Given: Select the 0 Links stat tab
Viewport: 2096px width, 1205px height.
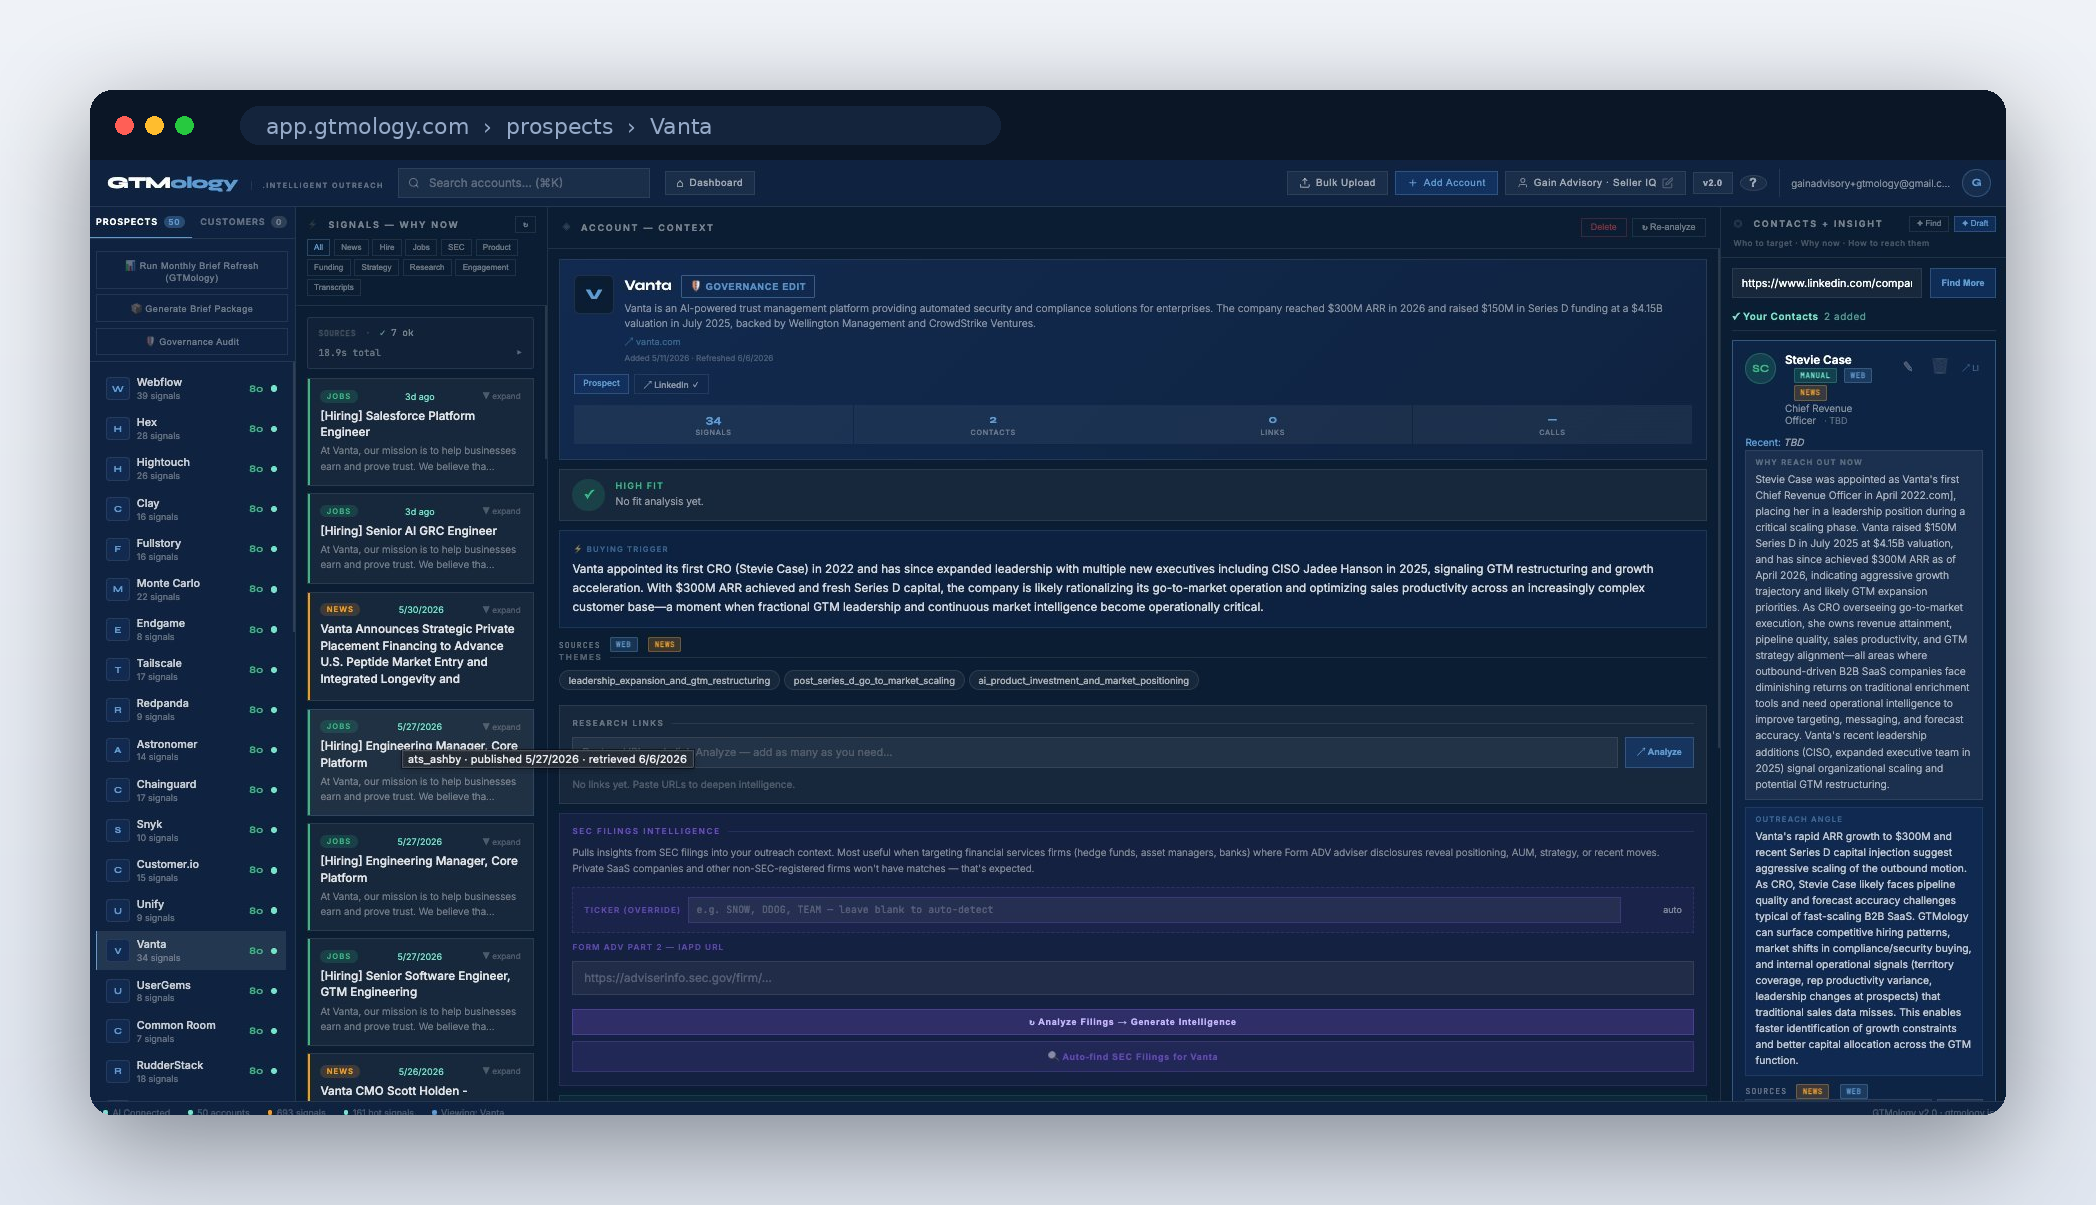Looking at the screenshot, I should (x=1272, y=425).
